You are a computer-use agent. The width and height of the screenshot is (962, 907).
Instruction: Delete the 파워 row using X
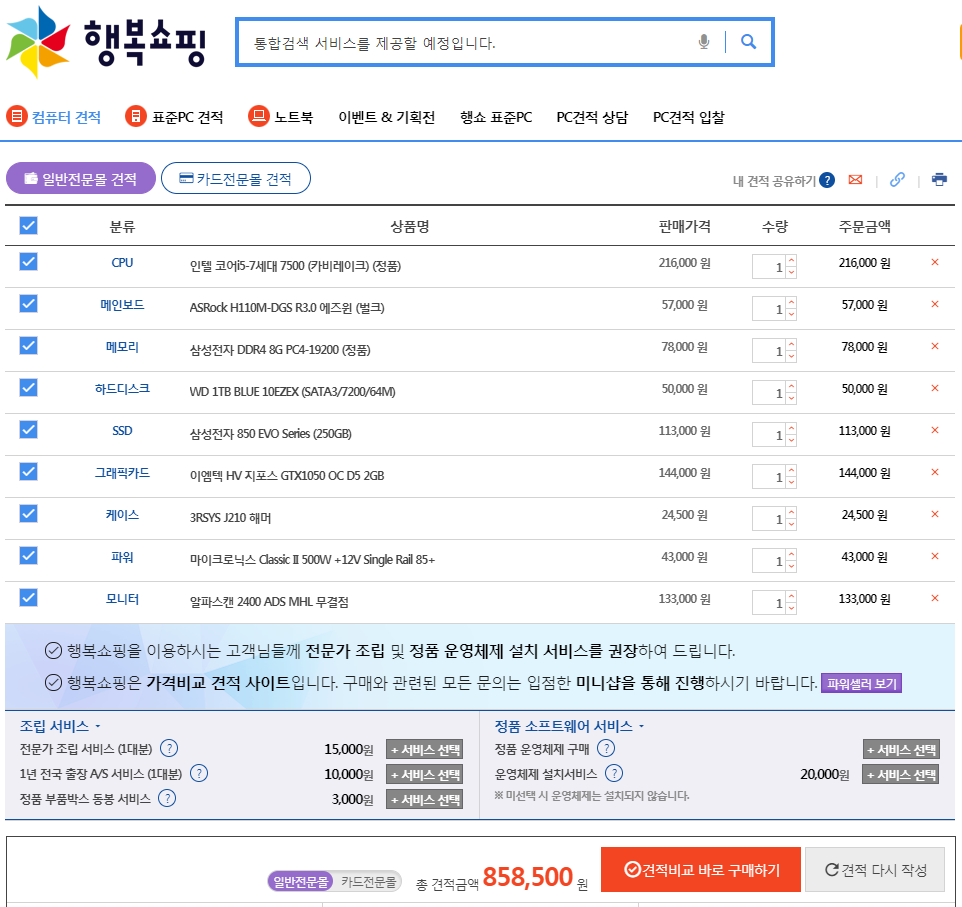[934, 557]
